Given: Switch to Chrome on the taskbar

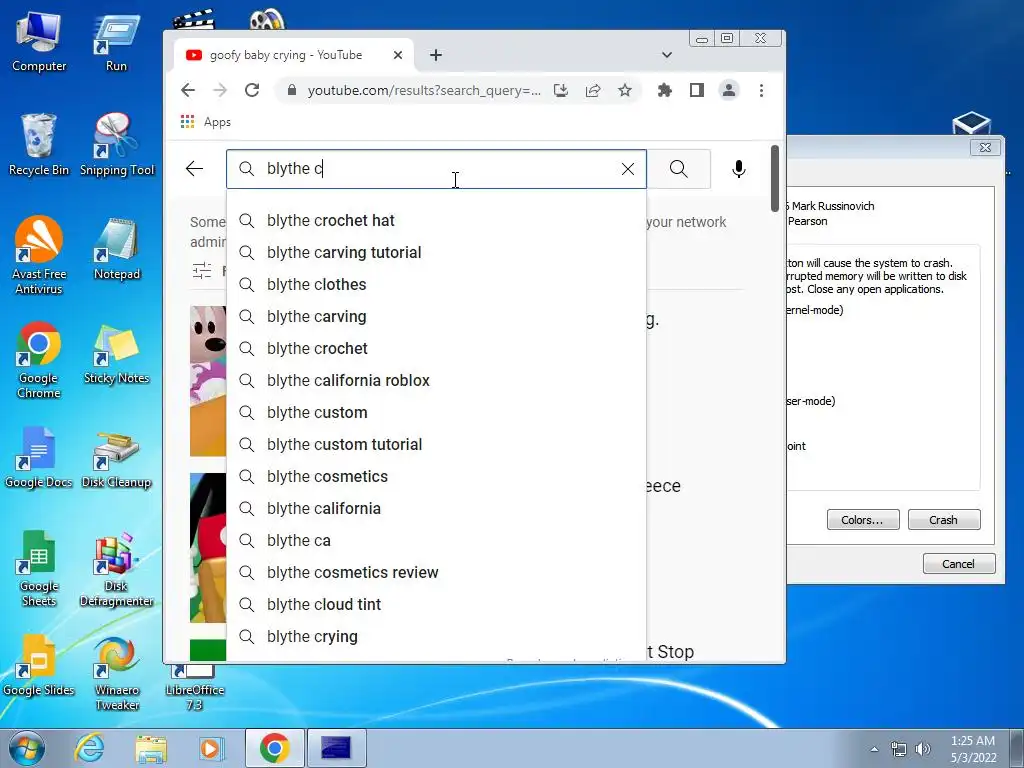Looking at the screenshot, I should coord(274,748).
